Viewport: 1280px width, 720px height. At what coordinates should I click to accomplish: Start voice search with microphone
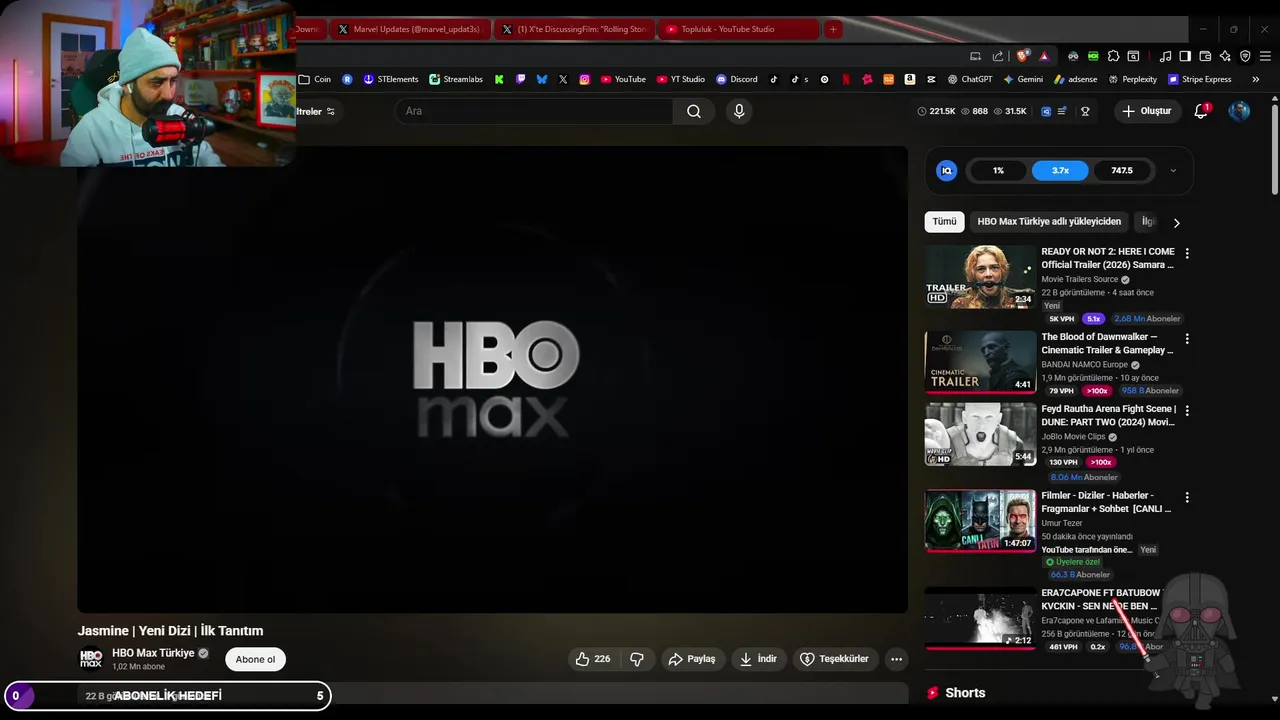tap(739, 111)
